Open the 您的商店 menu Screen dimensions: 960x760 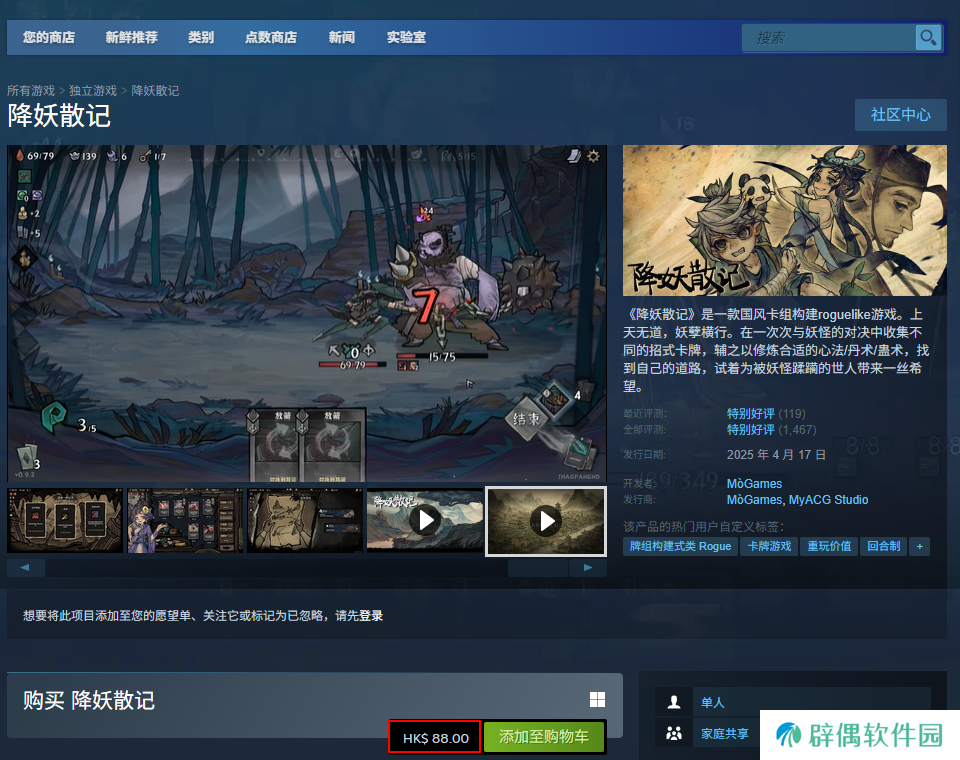click(x=49, y=37)
